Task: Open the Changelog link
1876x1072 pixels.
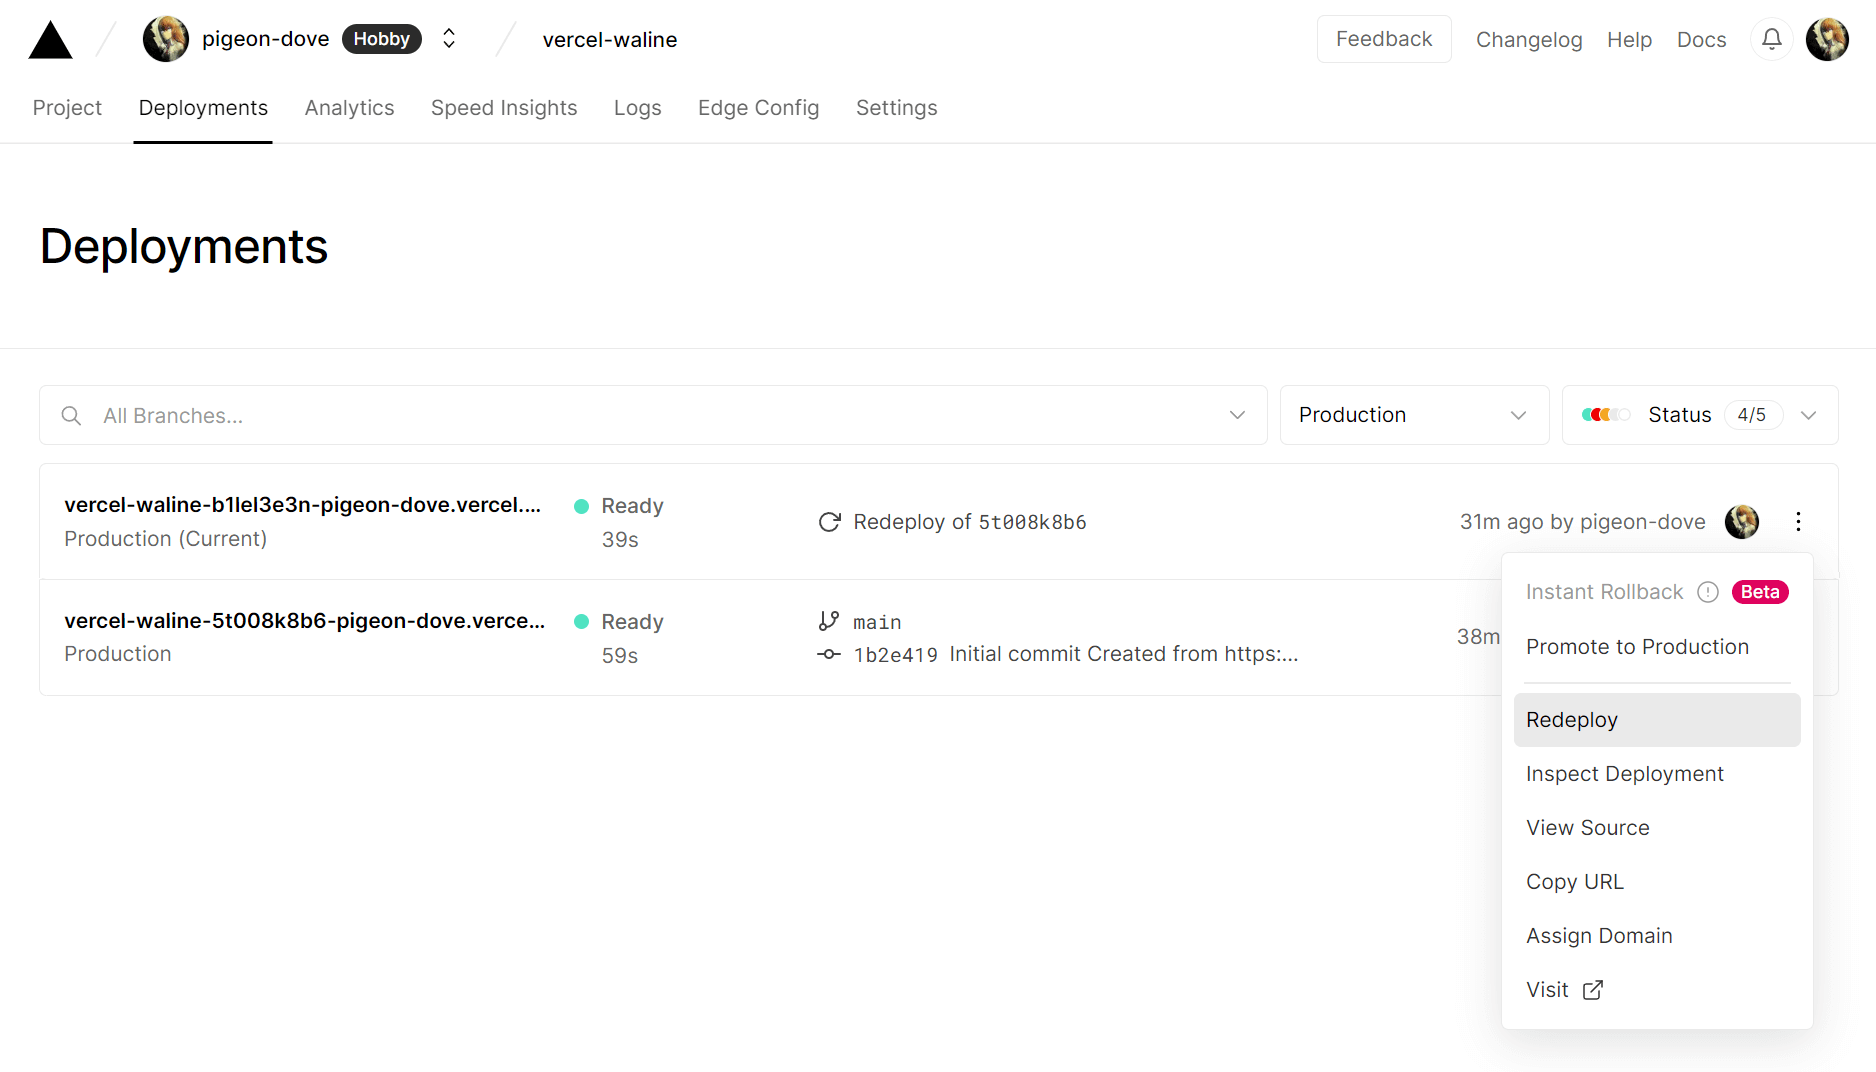Action: click(1528, 40)
